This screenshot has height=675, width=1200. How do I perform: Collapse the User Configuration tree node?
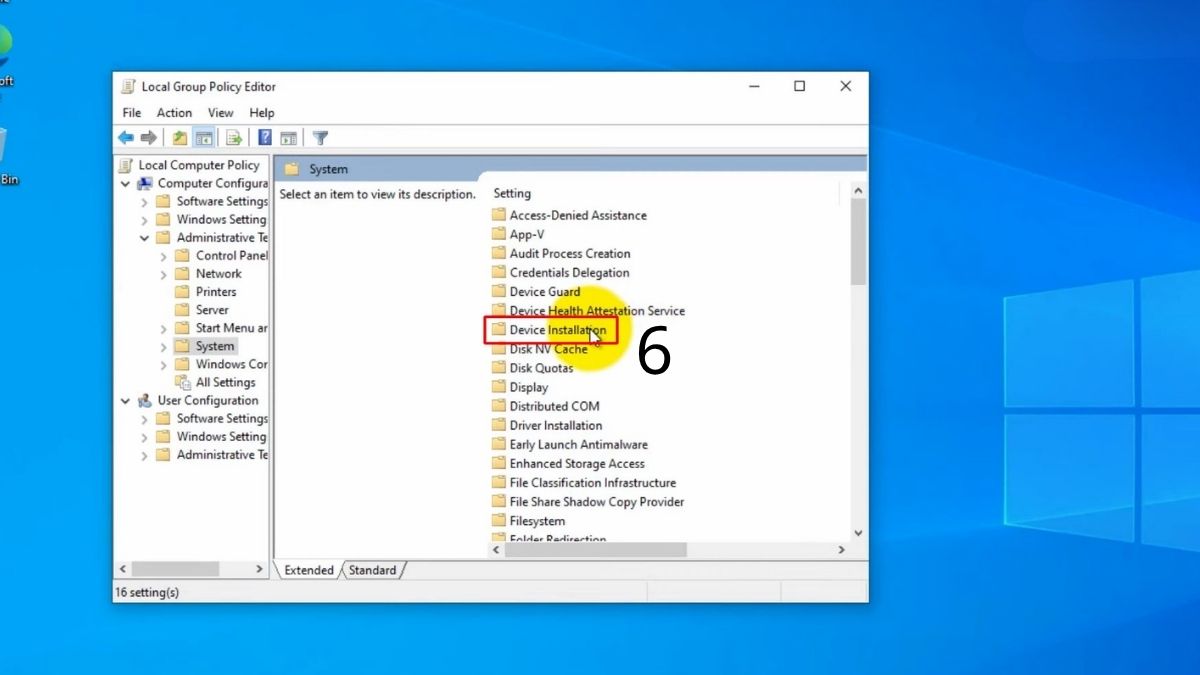[125, 401]
